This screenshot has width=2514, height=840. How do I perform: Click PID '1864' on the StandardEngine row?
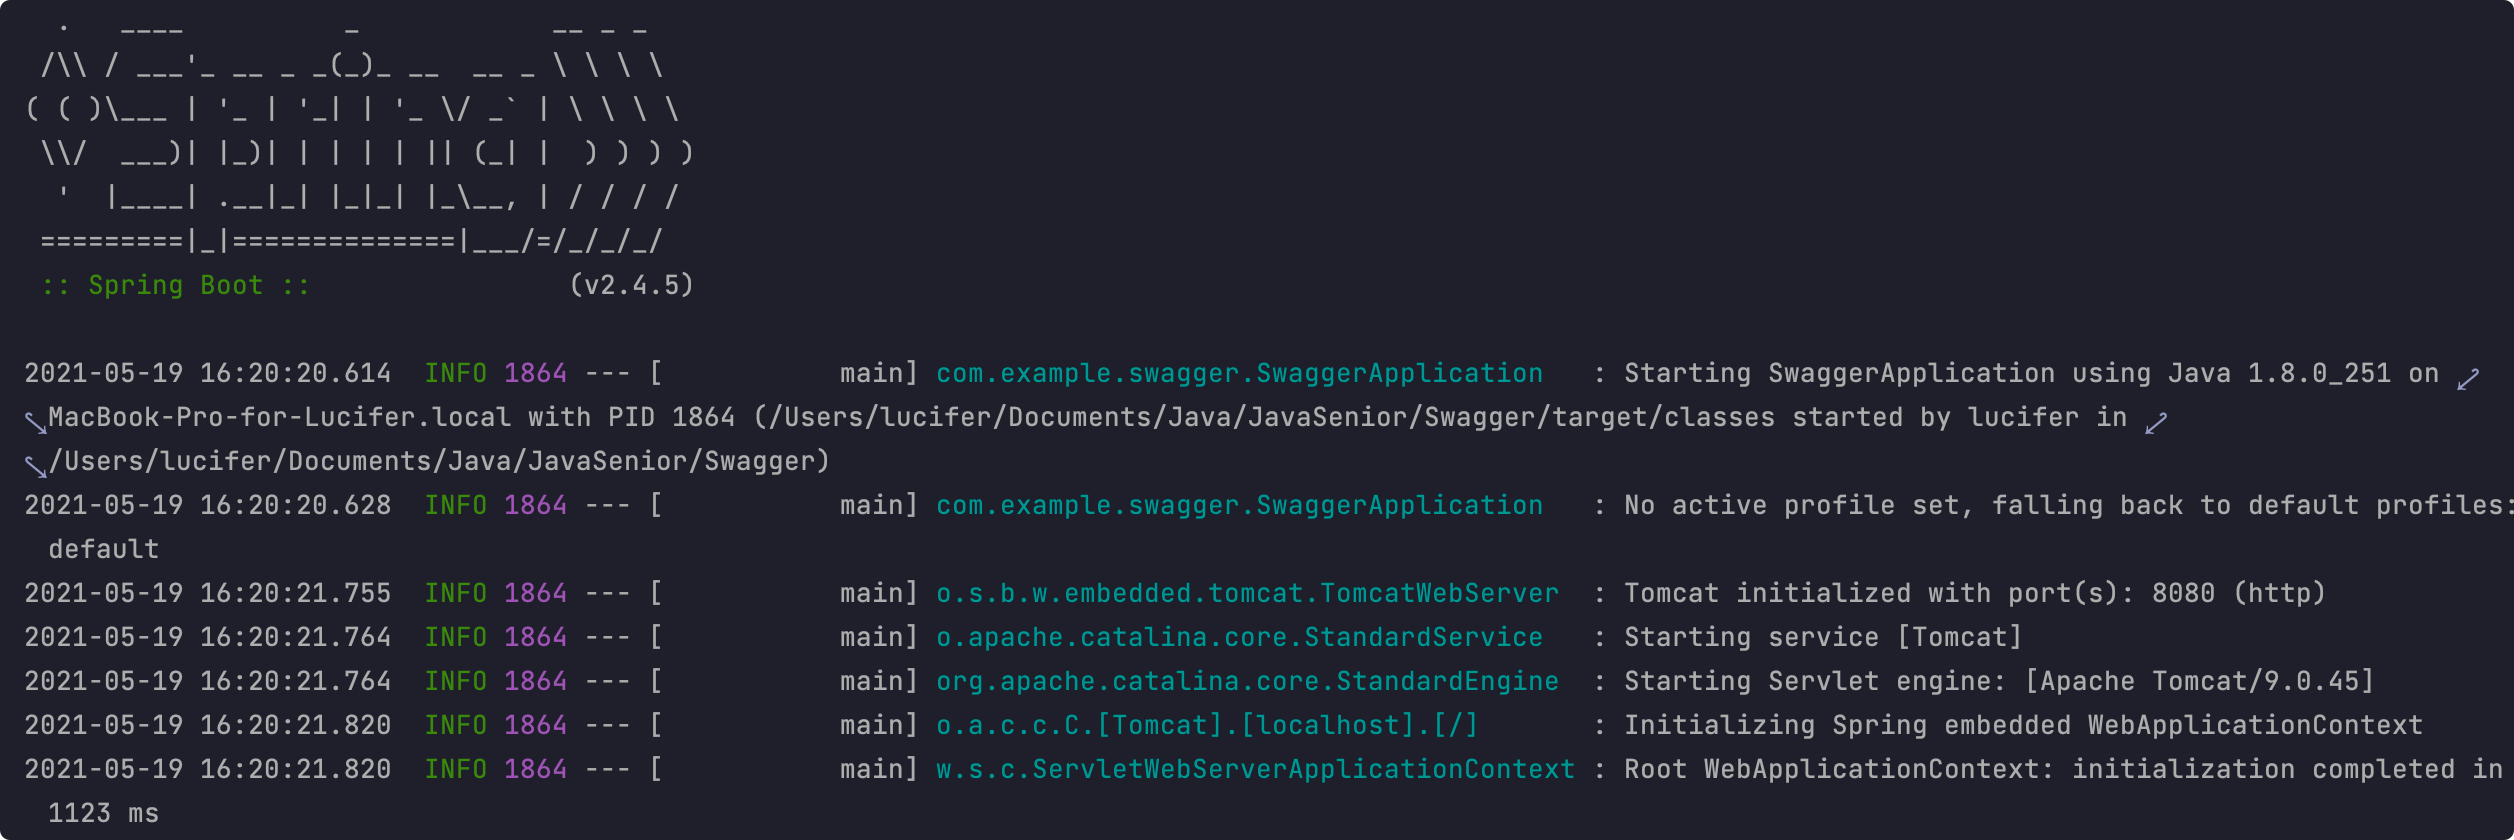[536, 681]
